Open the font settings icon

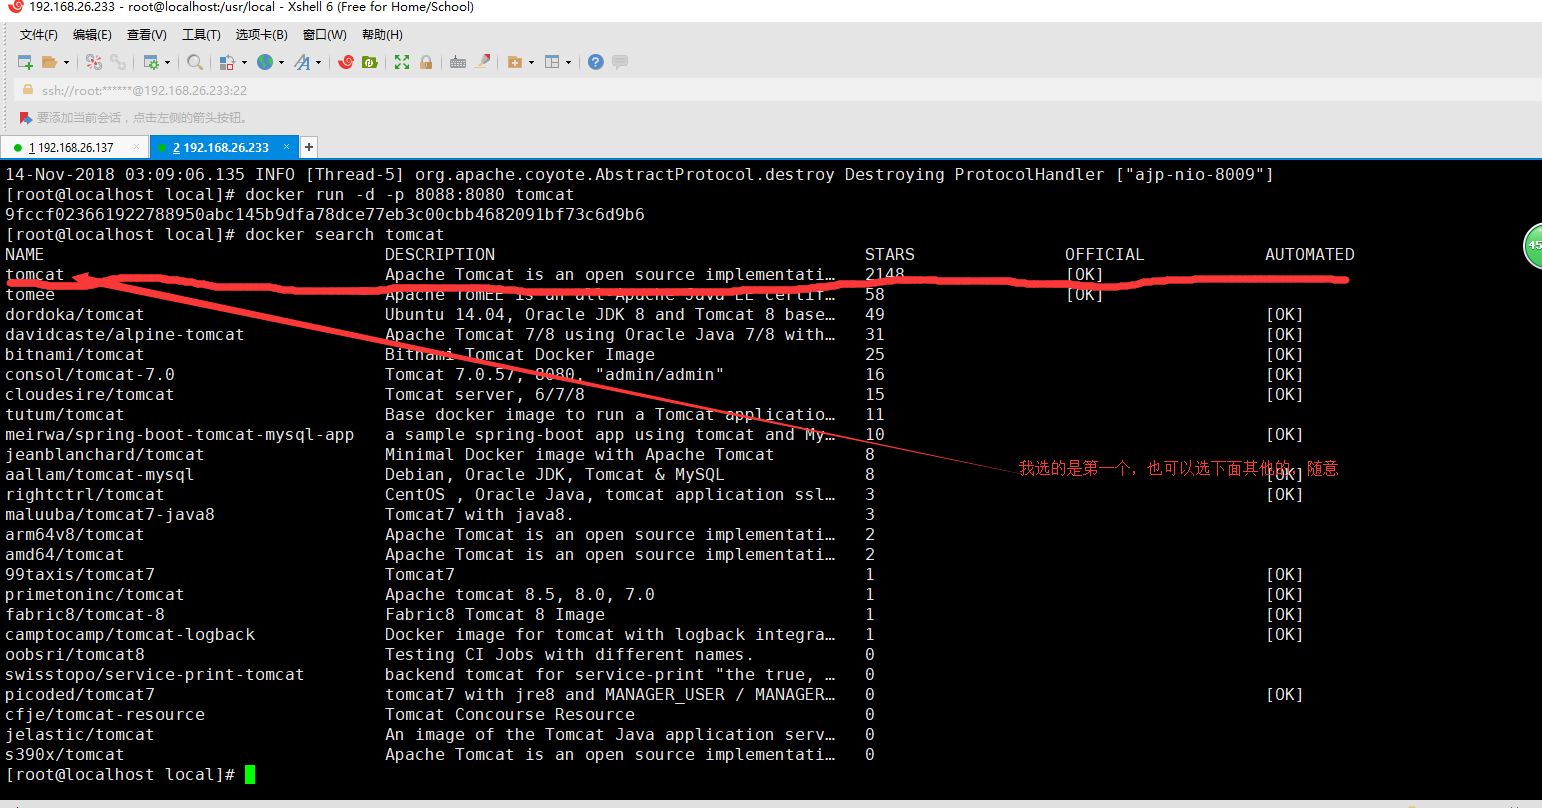(302, 62)
